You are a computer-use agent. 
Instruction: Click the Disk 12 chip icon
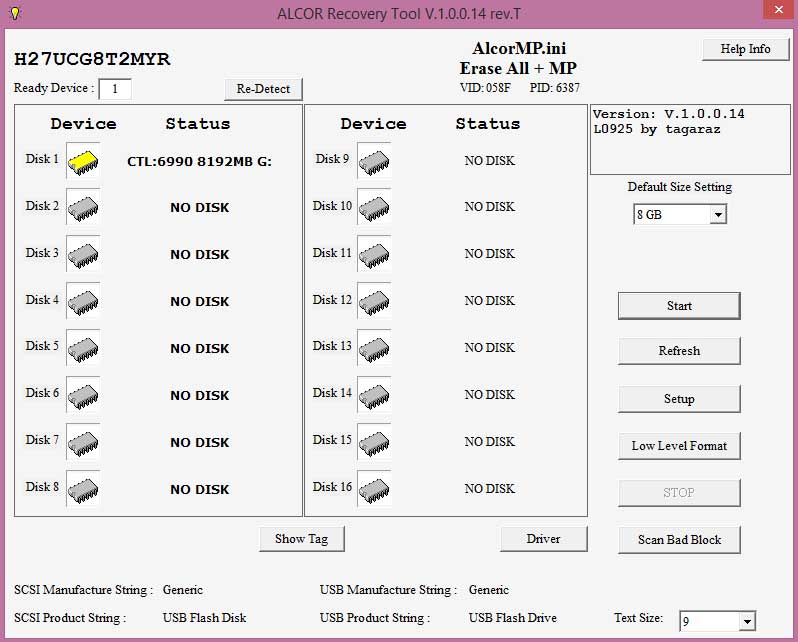pos(374,301)
